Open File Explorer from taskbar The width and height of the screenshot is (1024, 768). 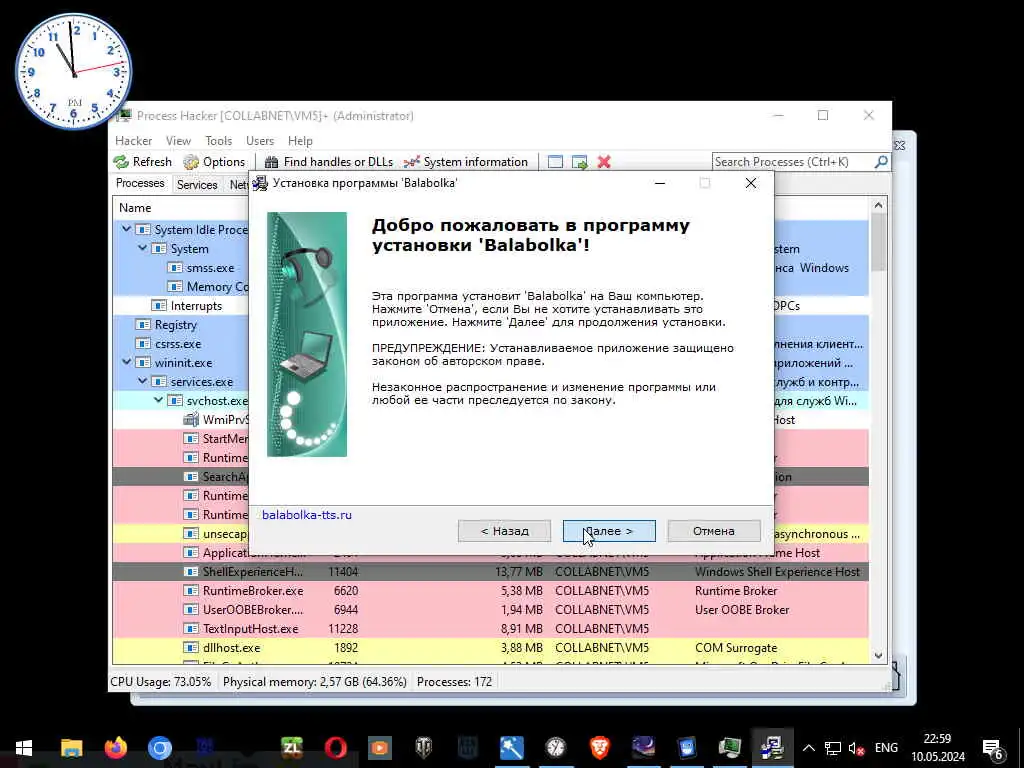[x=71, y=748]
